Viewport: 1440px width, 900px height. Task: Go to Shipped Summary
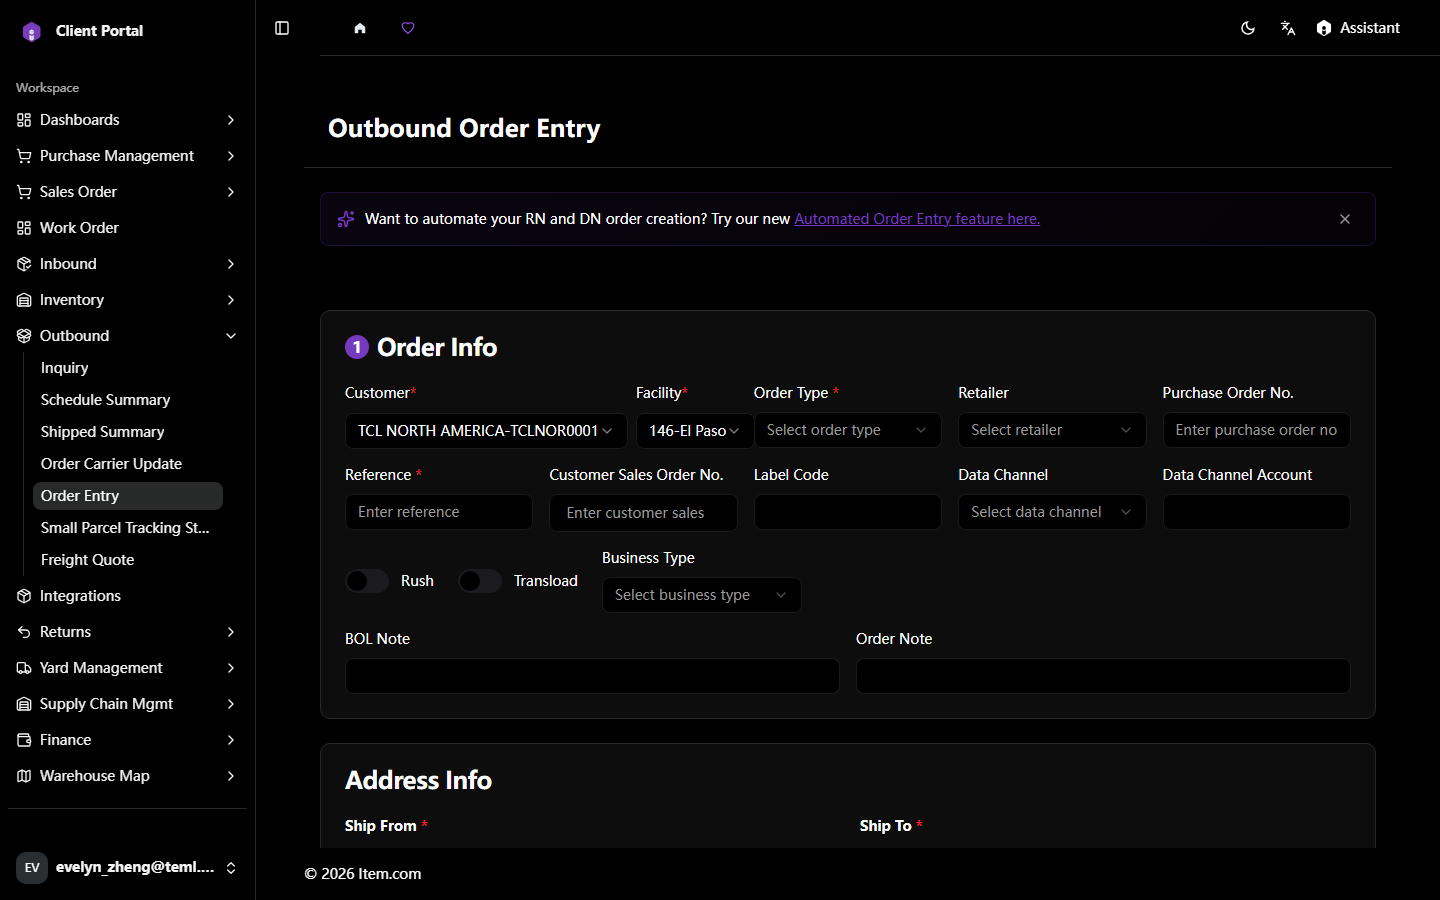[x=128, y=432]
